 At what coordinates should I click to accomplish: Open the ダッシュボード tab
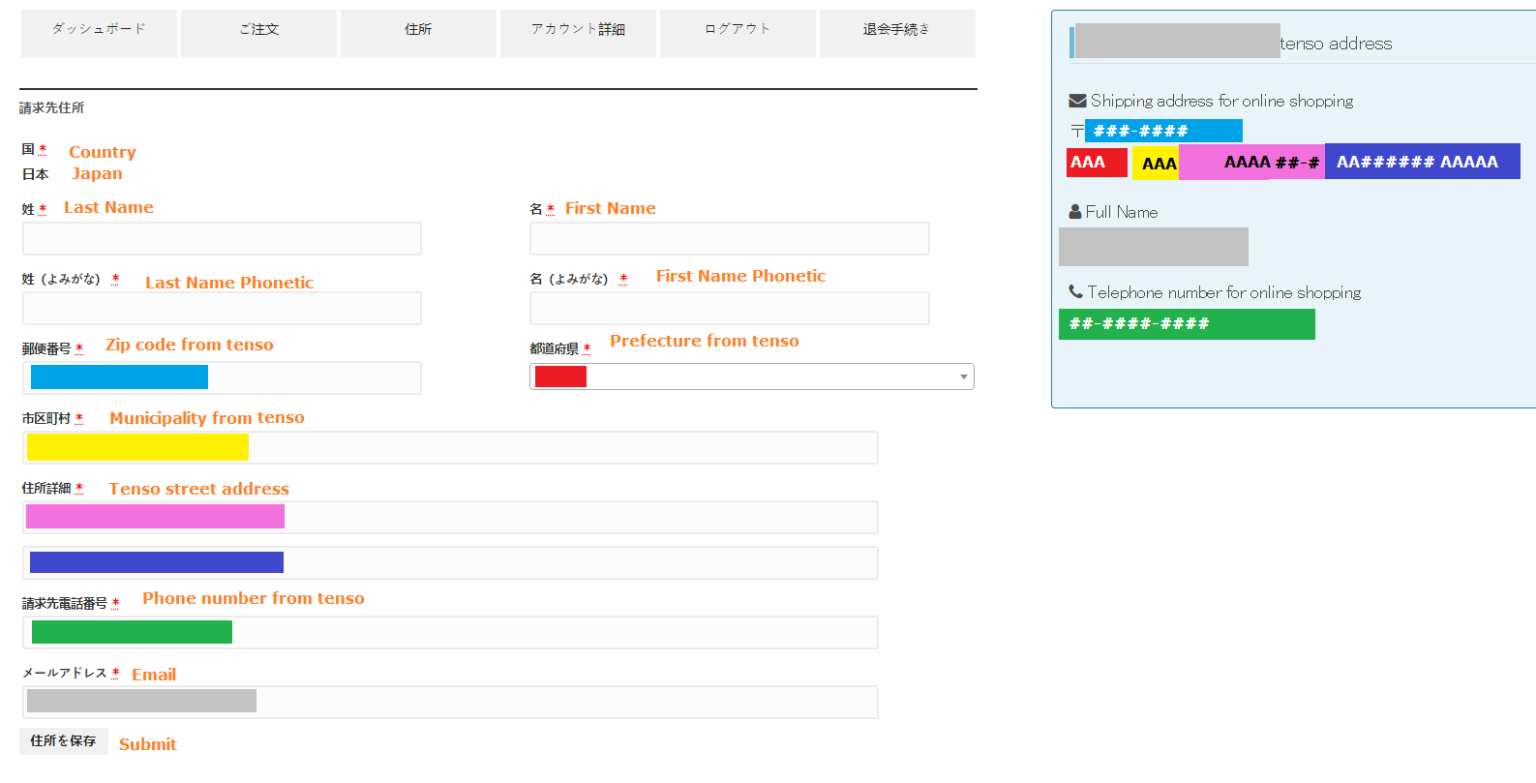tap(99, 30)
